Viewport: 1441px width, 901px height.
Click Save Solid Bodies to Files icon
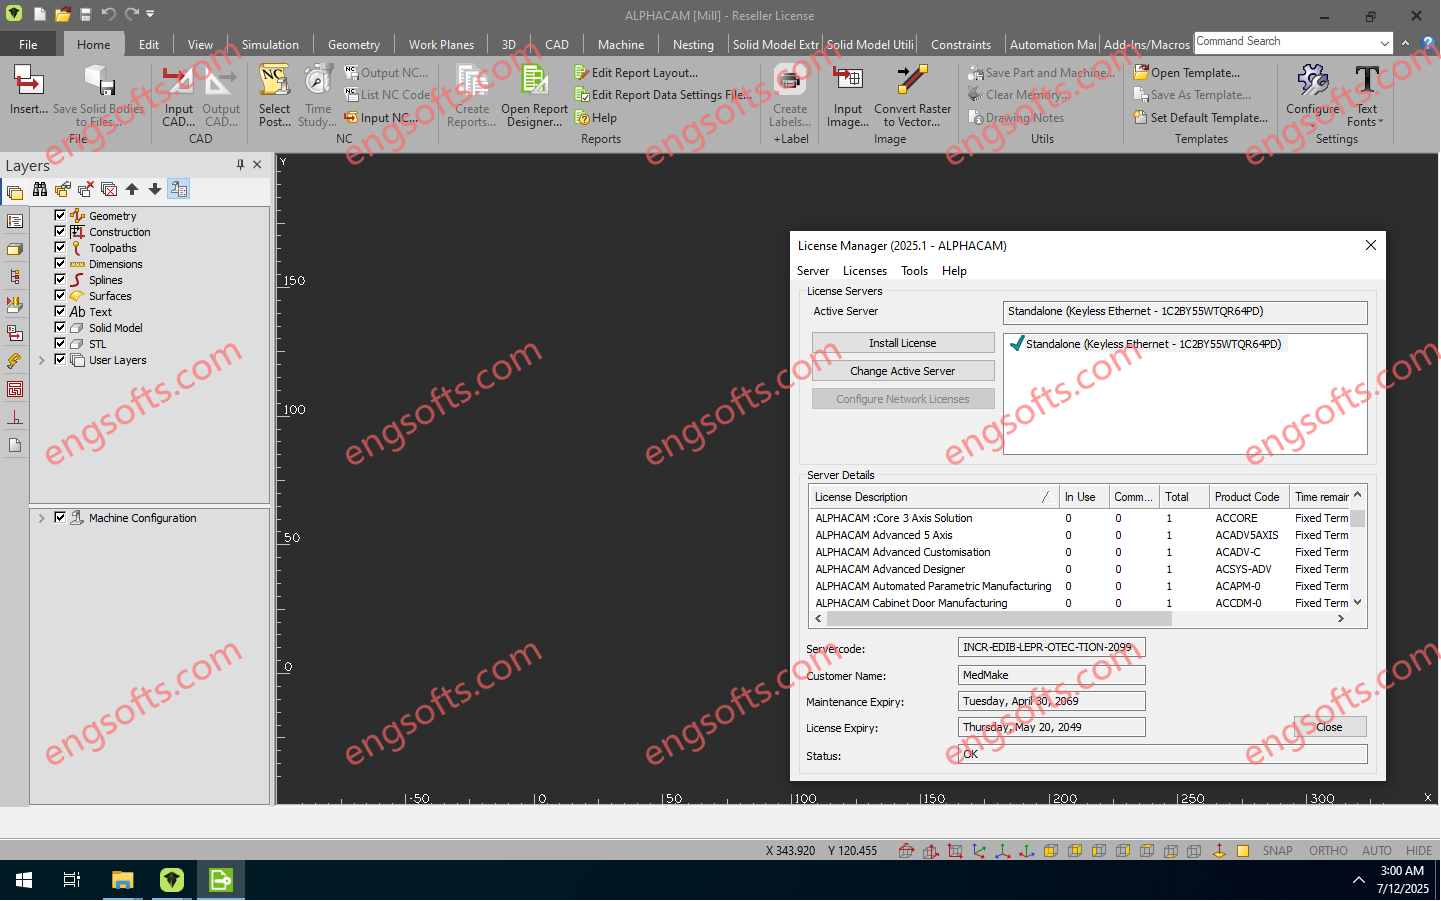(x=98, y=96)
